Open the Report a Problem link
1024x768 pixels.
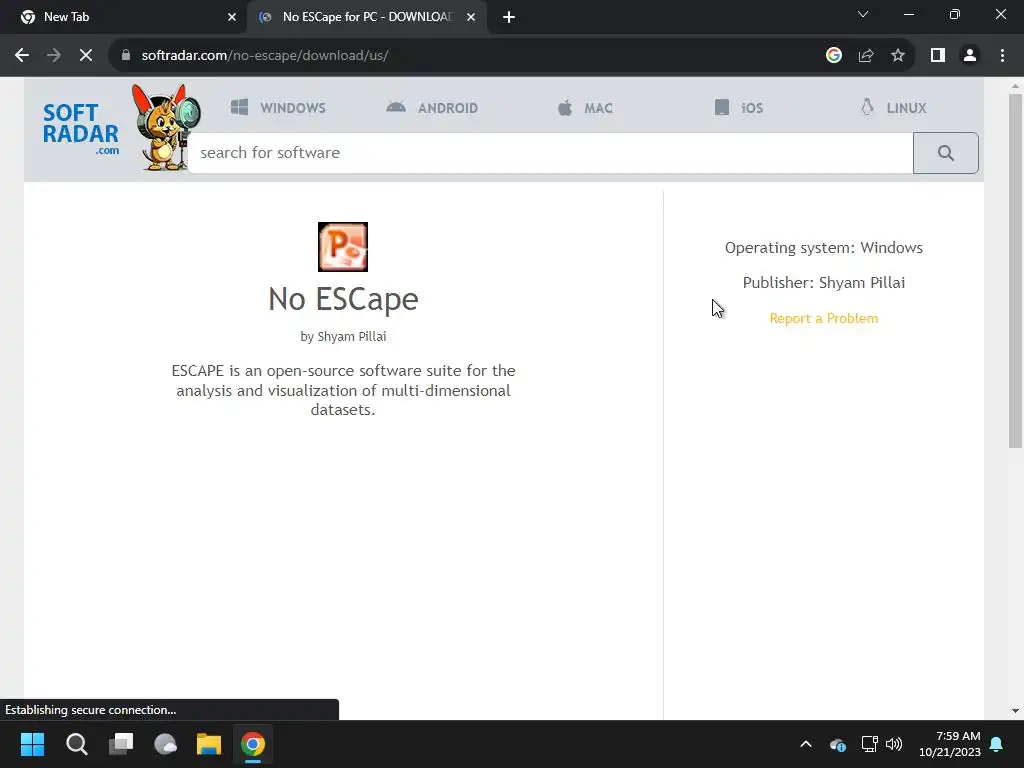824,318
